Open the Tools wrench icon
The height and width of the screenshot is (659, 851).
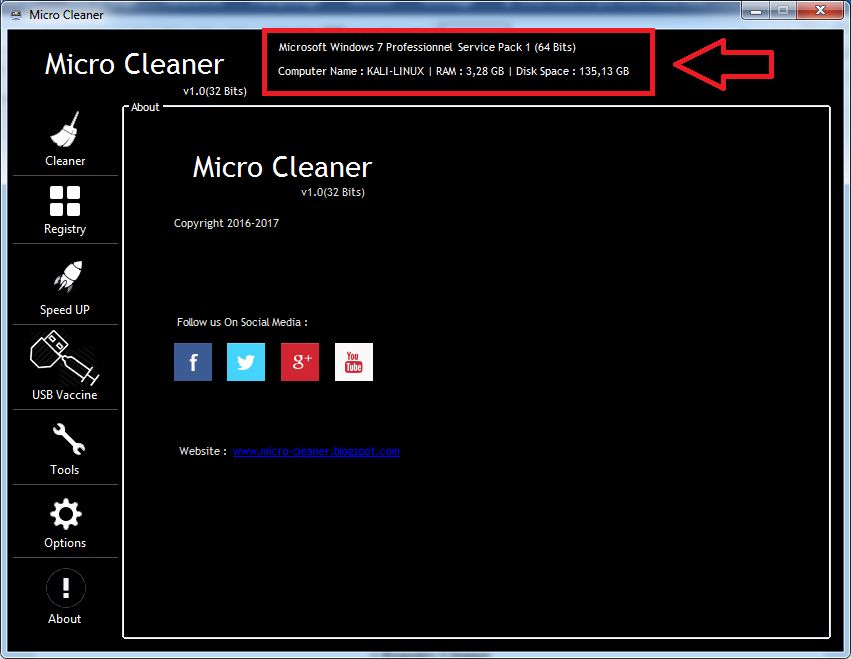[x=68, y=439]
